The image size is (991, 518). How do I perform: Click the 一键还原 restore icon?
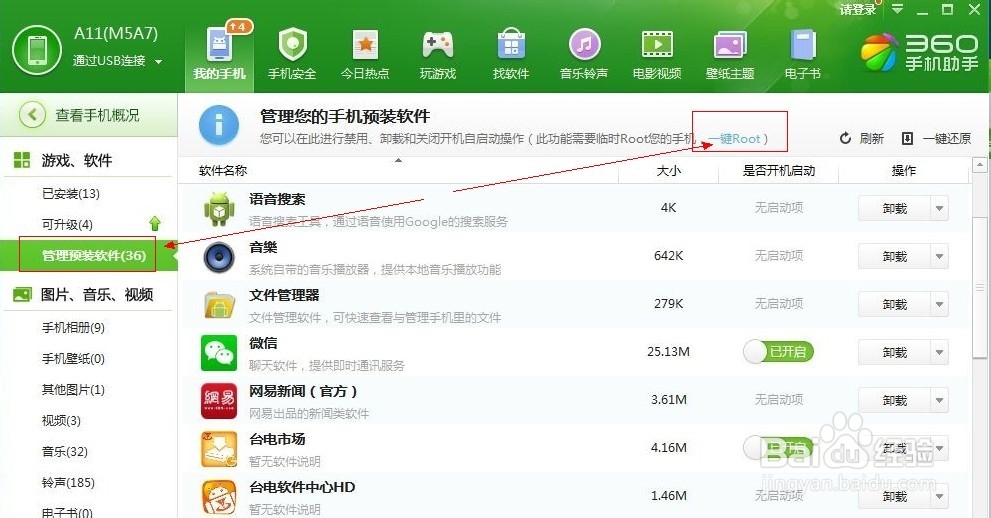[907, 138]
